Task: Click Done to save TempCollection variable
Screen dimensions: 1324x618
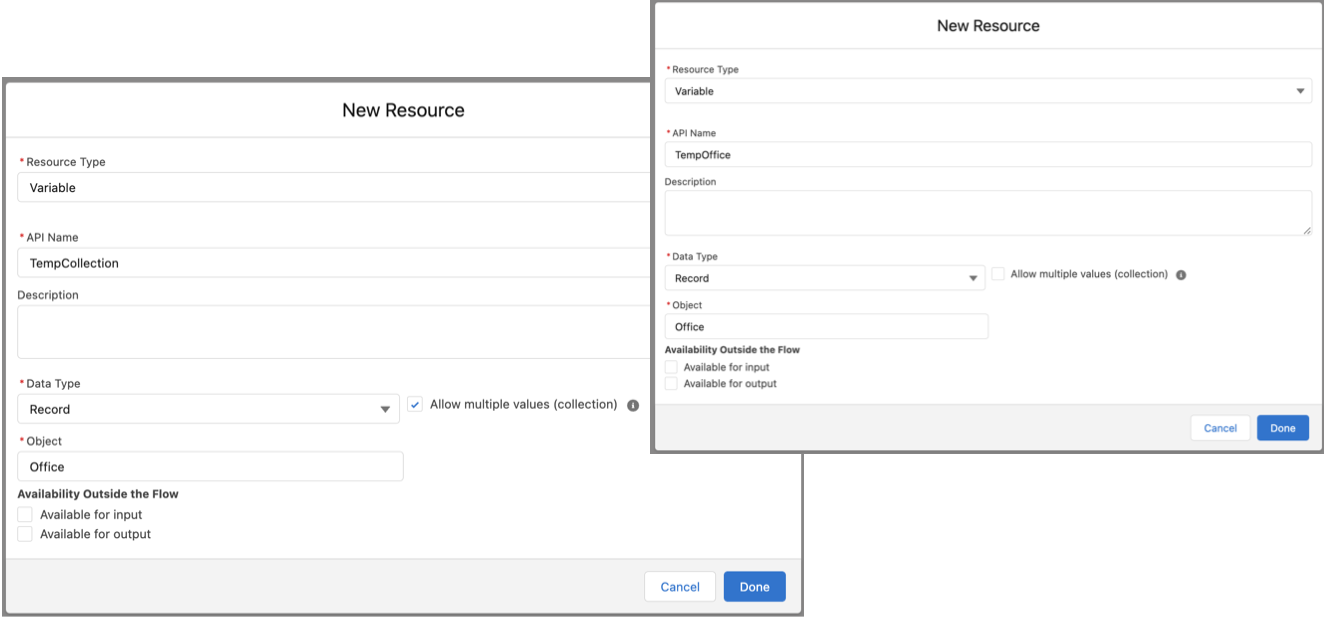Action: (x=754, y=586)
